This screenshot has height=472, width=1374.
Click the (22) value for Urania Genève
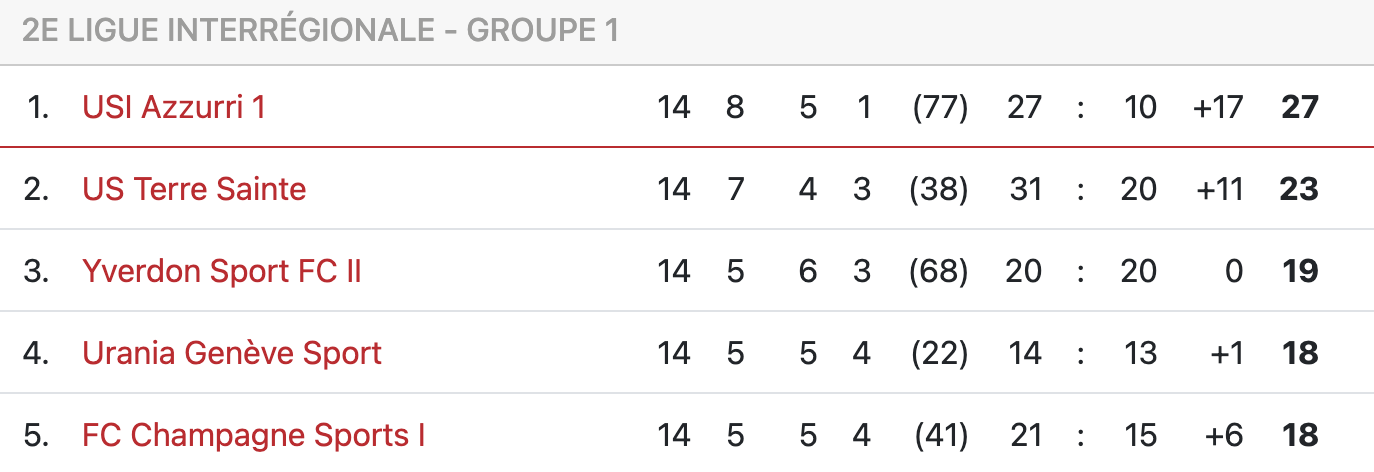pos(940,353)
